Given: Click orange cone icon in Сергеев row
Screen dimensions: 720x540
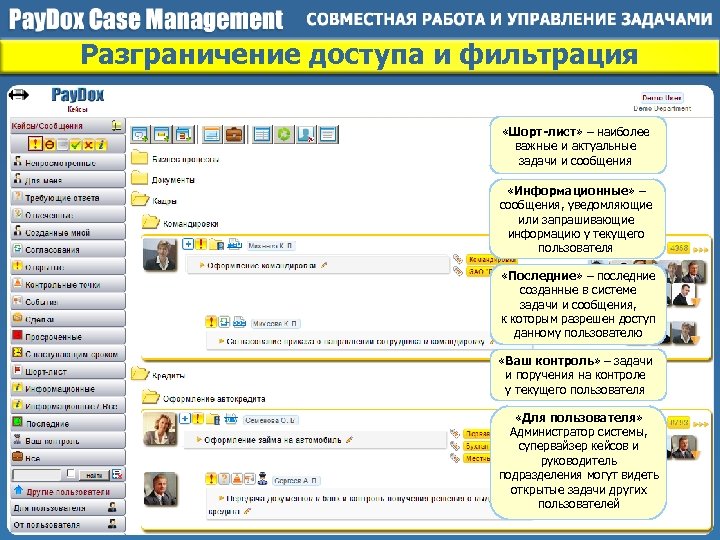Looking at the screenshot, I should click(236, 479).
